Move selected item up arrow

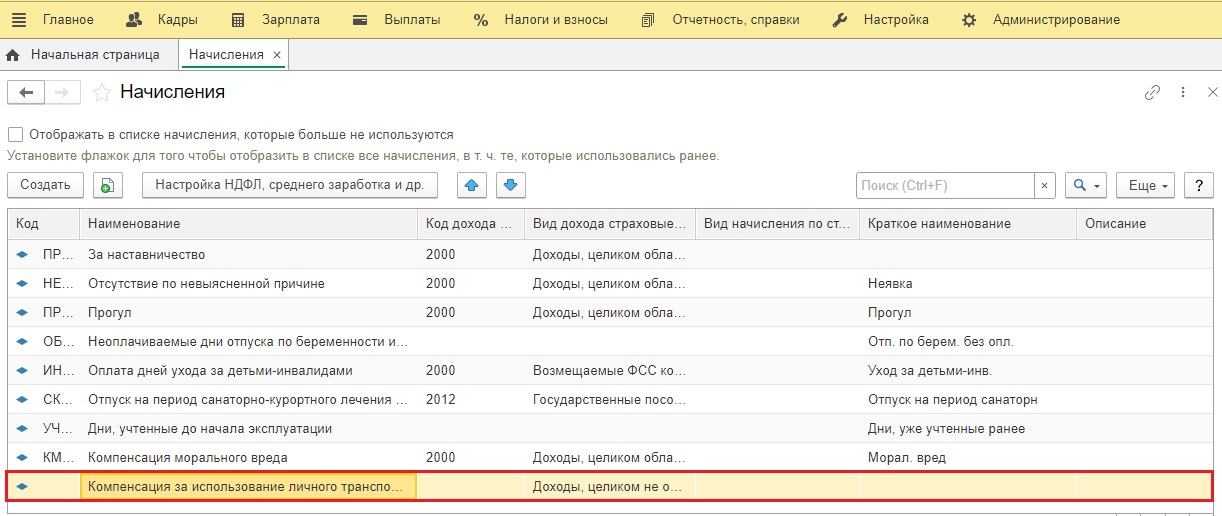[x=473, y=185]
